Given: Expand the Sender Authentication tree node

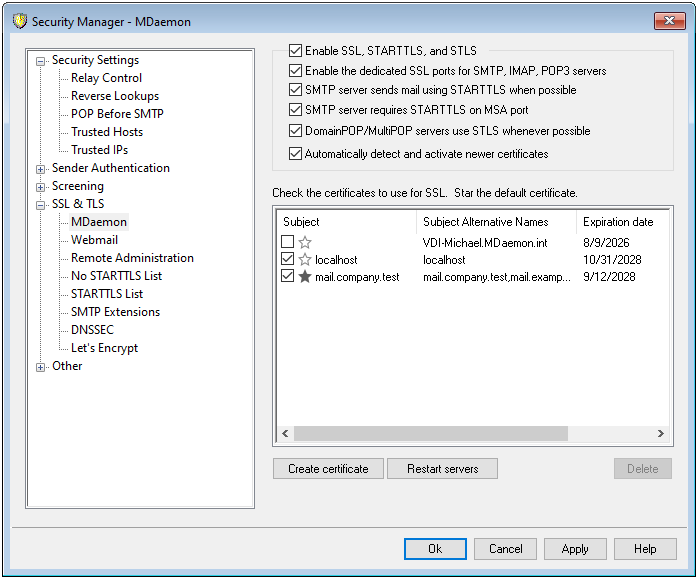Looking at the screenshot, I should pos(41,168).
